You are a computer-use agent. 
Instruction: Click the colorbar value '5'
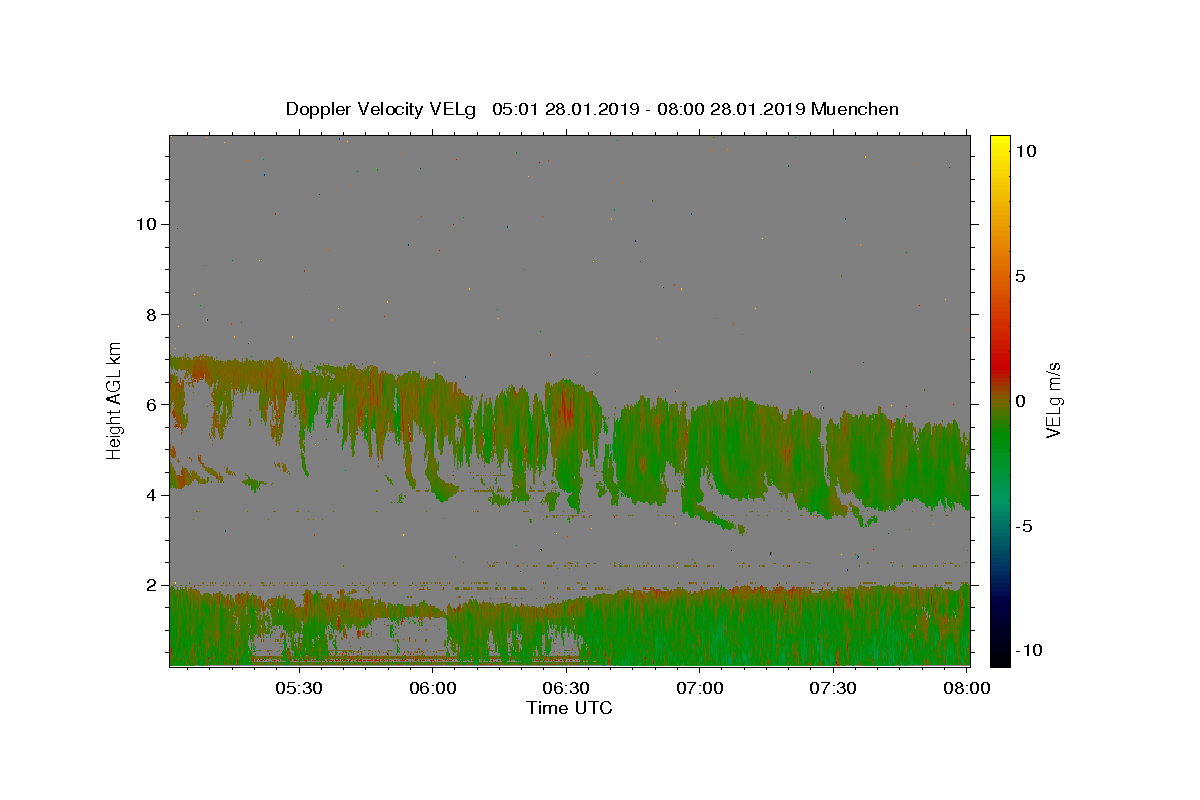(x=1020, y=276)
